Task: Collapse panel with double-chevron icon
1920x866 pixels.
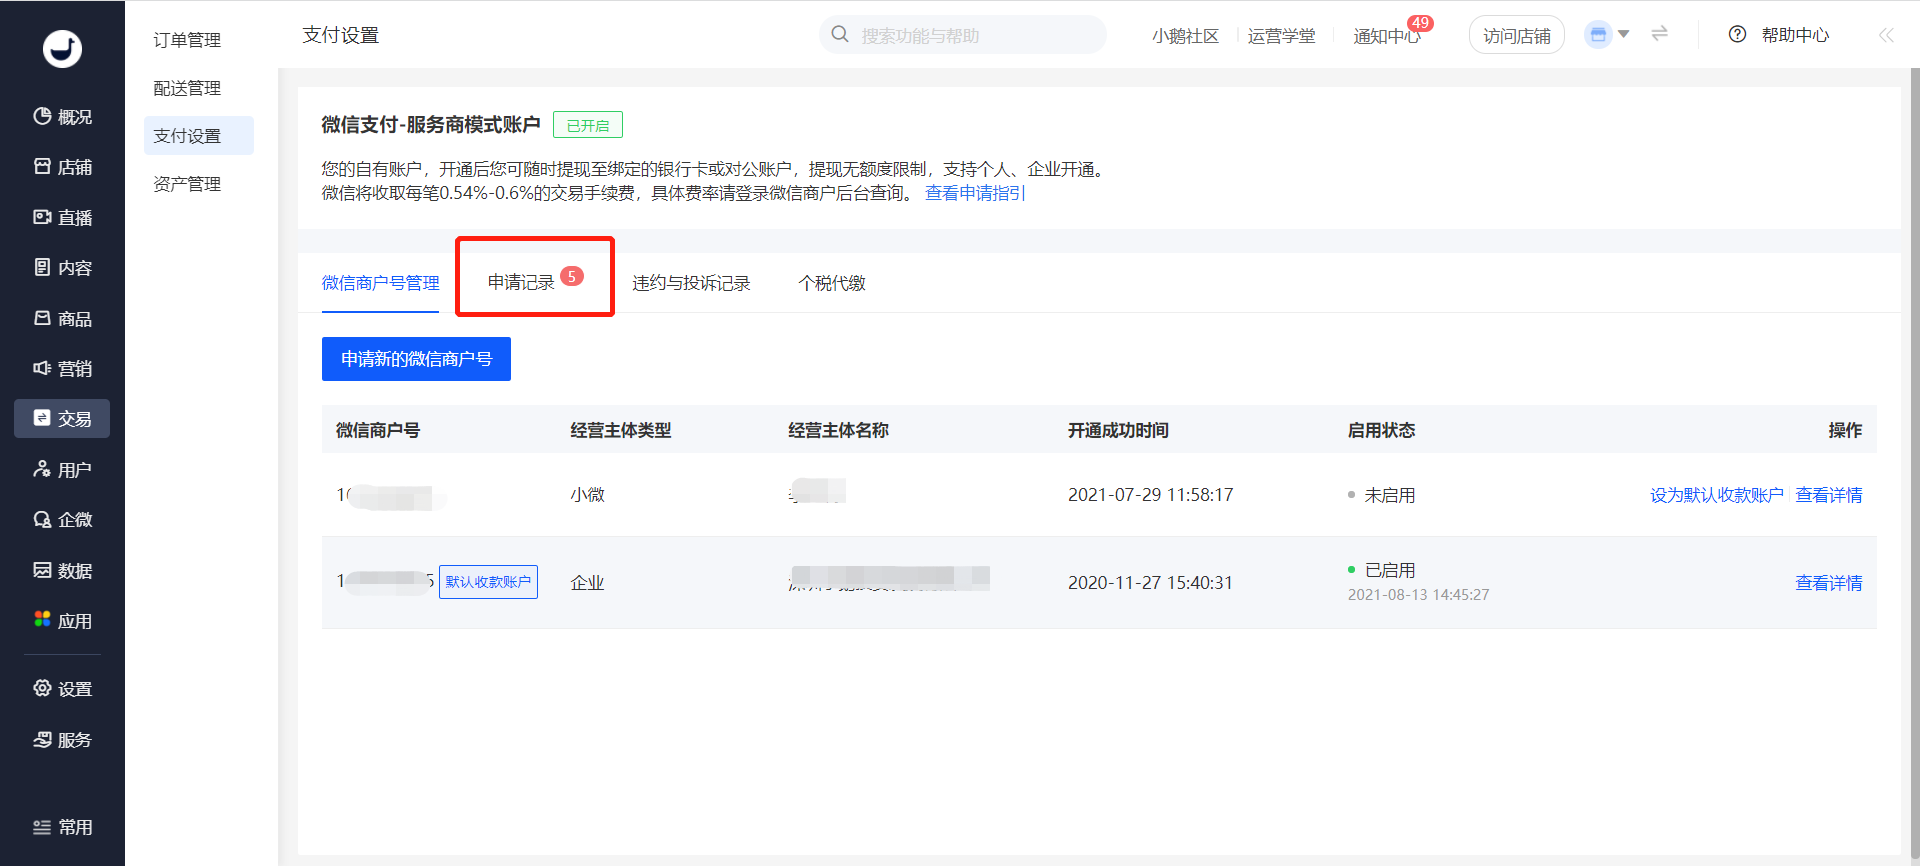Action: [x=1886, y=35]
